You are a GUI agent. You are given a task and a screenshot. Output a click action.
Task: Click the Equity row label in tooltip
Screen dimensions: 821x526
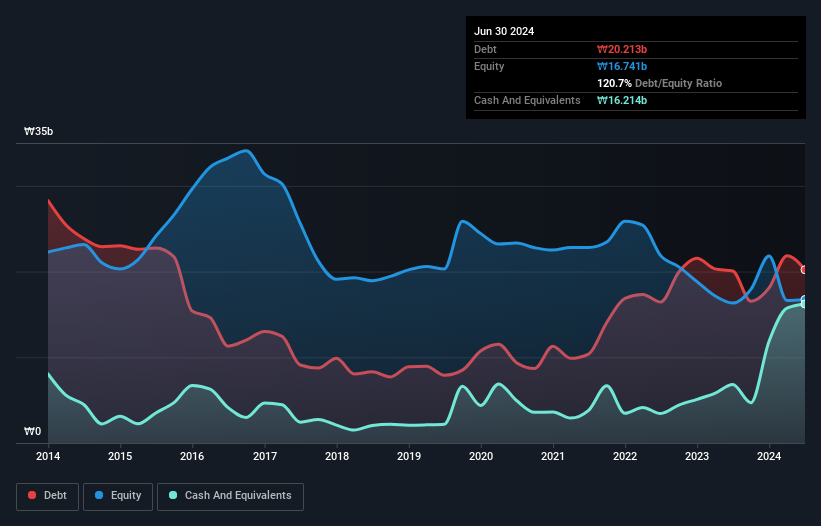(x=489, y=66)
